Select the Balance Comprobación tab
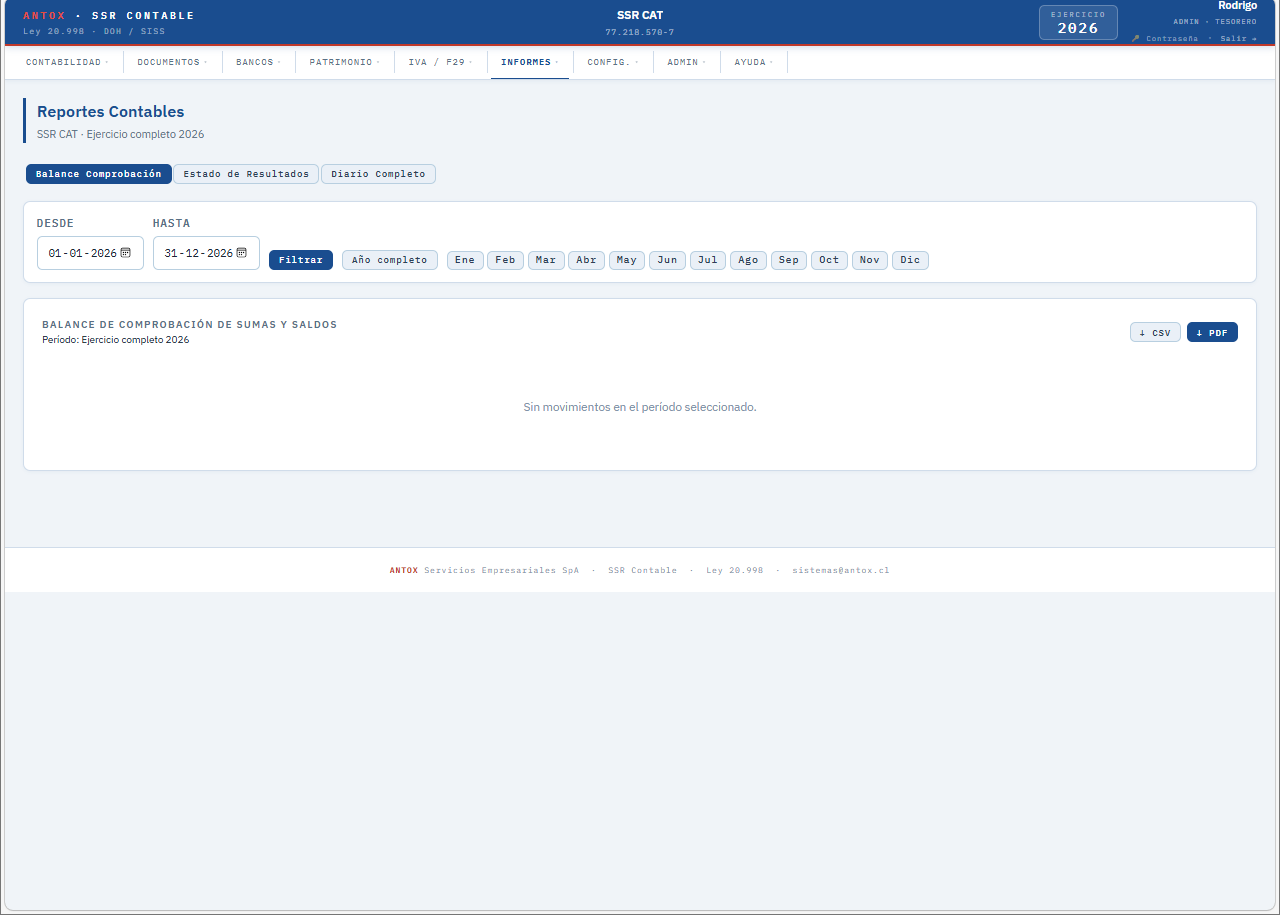The width and height of the screenshot is (1280, 915). point(98,174)
